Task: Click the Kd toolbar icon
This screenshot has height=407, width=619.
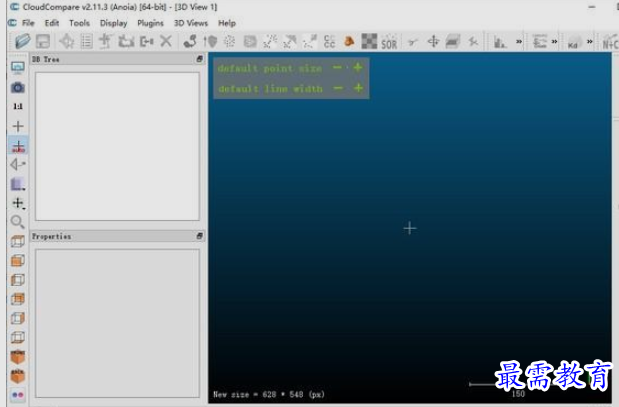Action: [573, 42]
